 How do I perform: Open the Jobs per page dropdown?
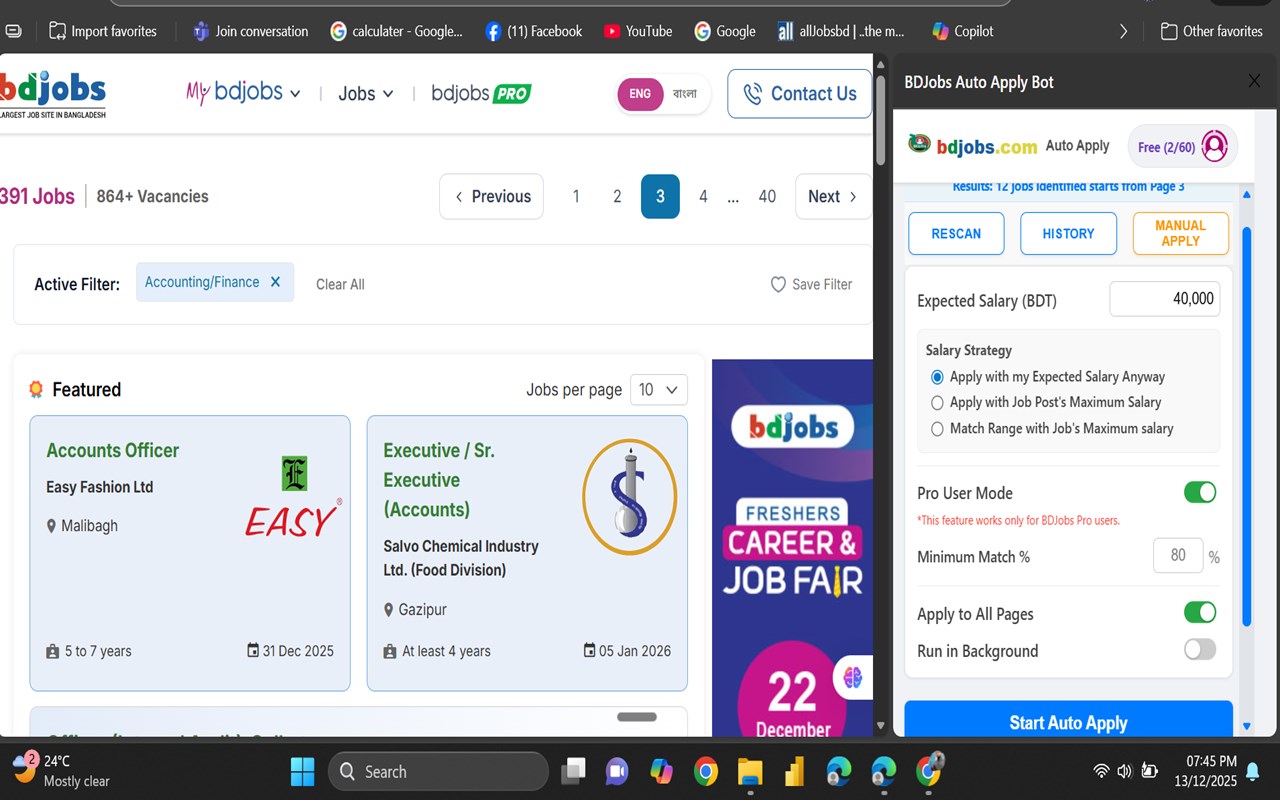coord(658,390)
